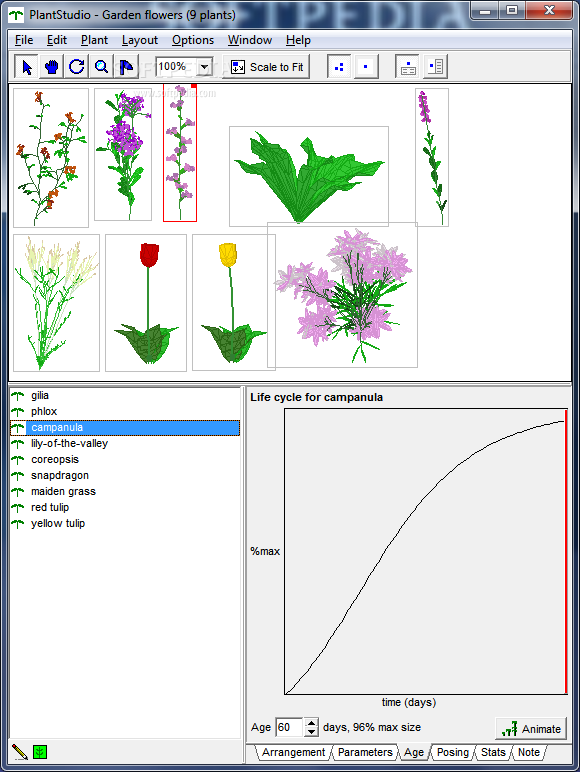Open the File menu
The width and height of the screenshot is (580, 772).
(x=24, y=40)
